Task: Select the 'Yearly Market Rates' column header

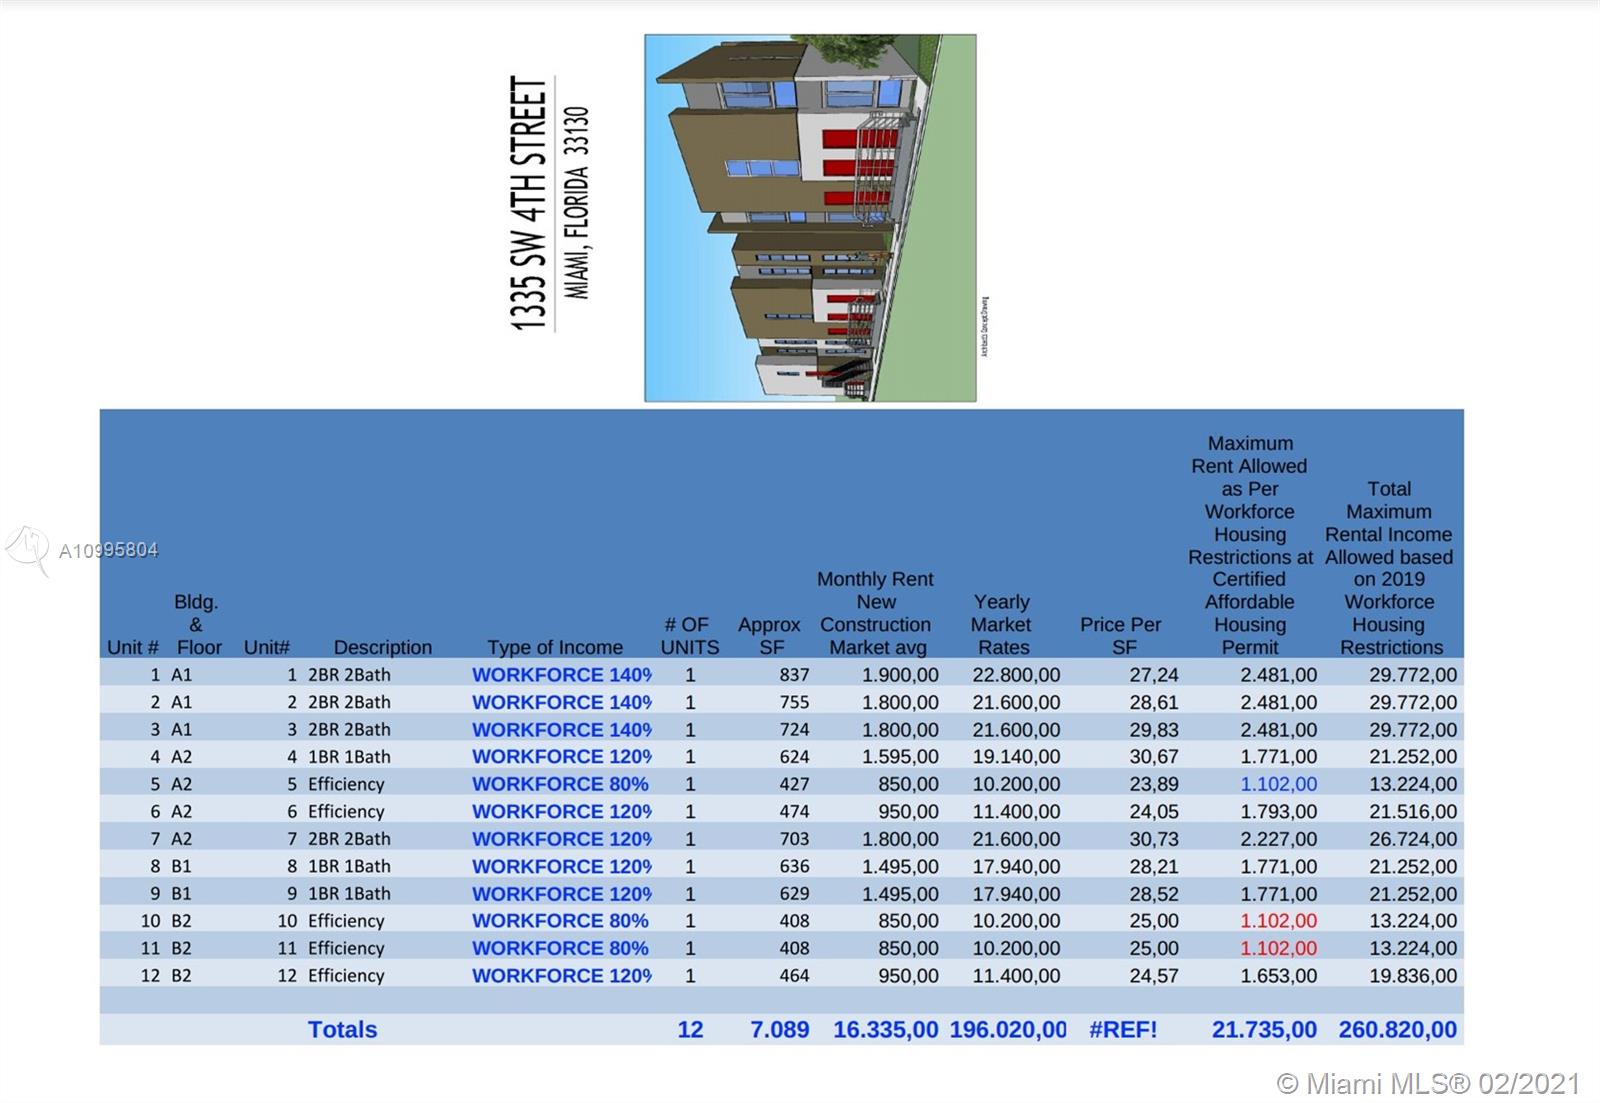Action: (1002, 625)
